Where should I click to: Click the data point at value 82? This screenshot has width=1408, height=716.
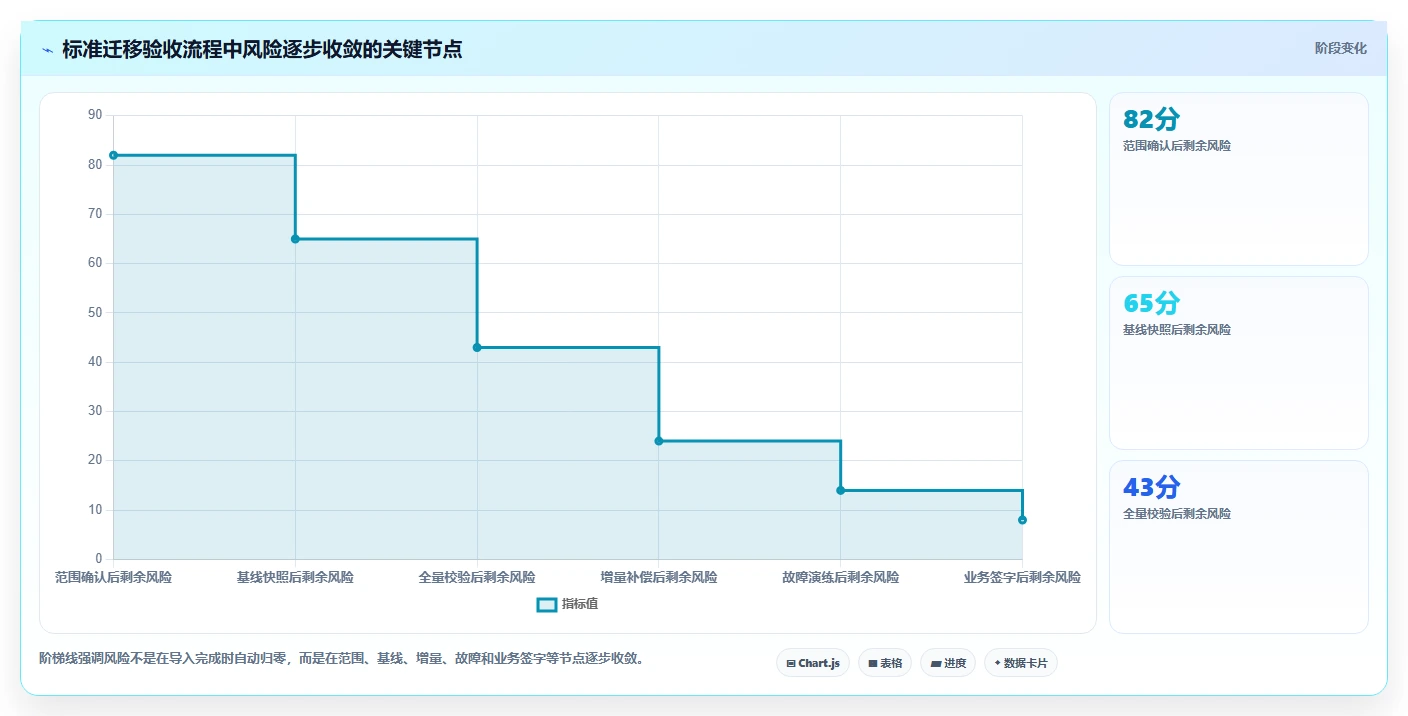coord(113,155)
